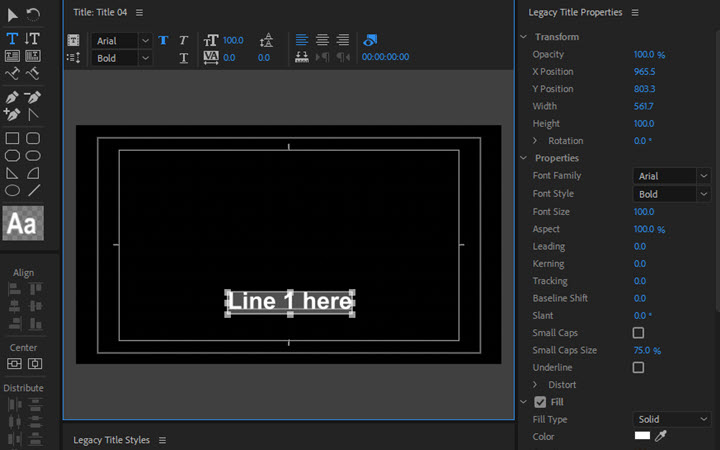This screenshot has width=720, height=450.
Task: Select the Rotation tool
Action: [x=33, y=15]
